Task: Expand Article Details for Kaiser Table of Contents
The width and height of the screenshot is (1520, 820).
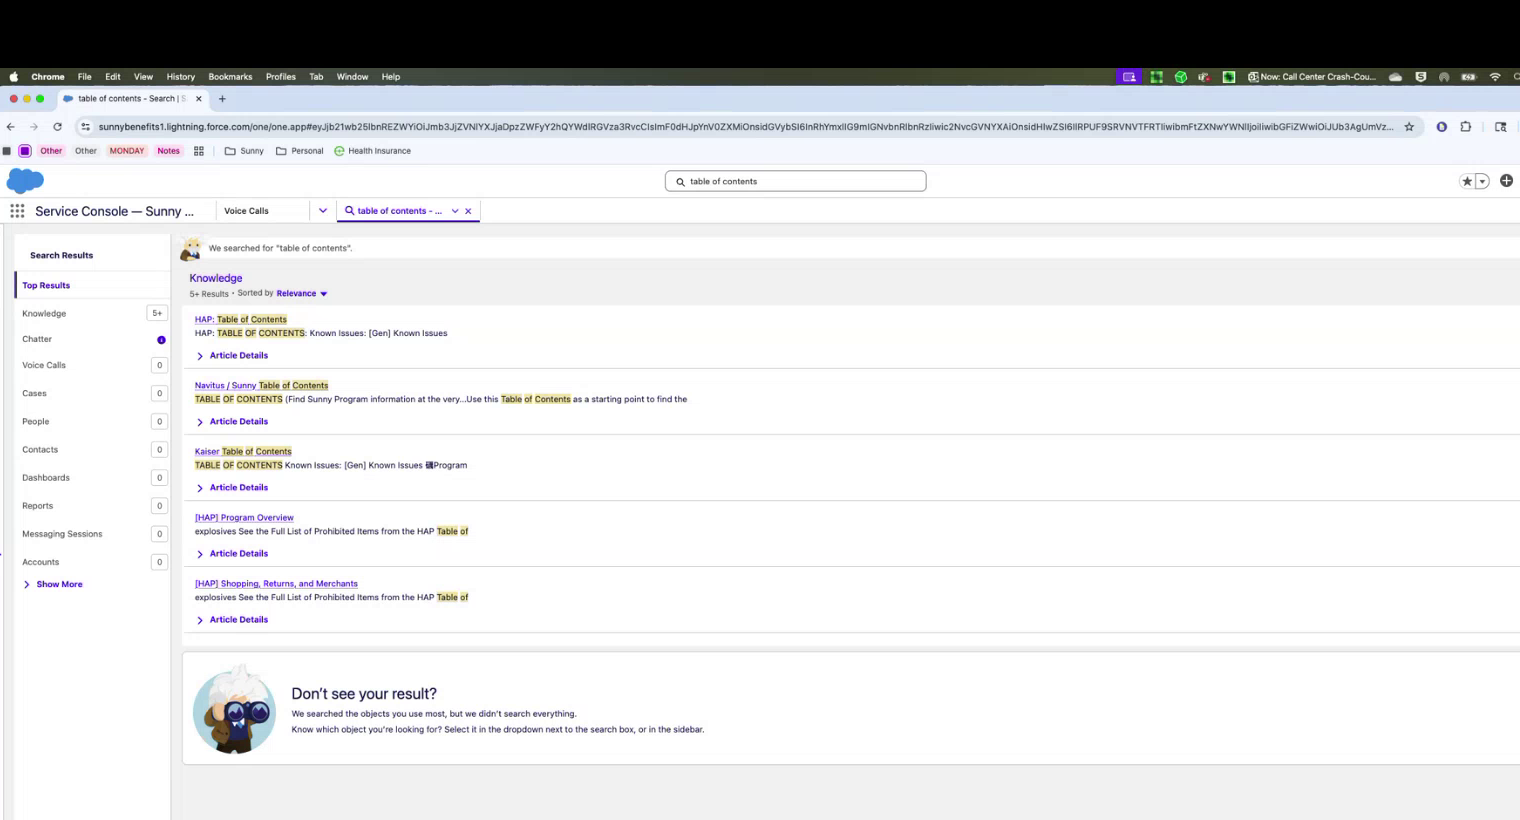Action: [238, 488]
